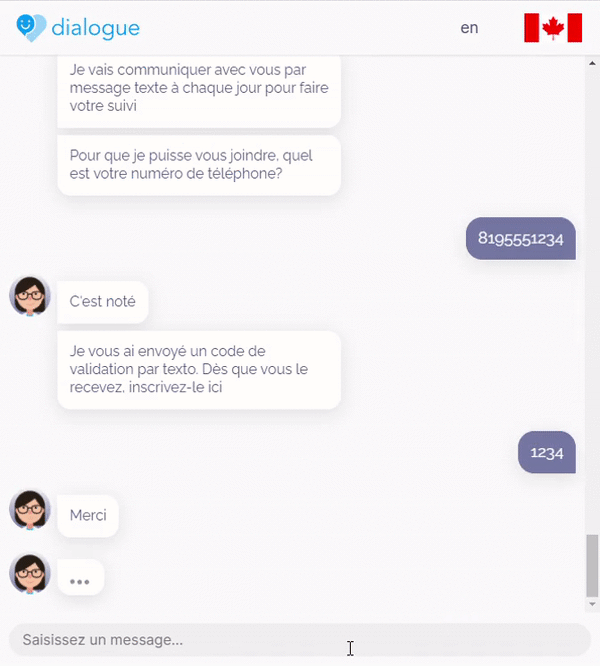Click the avatar next to 'C'est noté'
600x666 pixels.
30,296
